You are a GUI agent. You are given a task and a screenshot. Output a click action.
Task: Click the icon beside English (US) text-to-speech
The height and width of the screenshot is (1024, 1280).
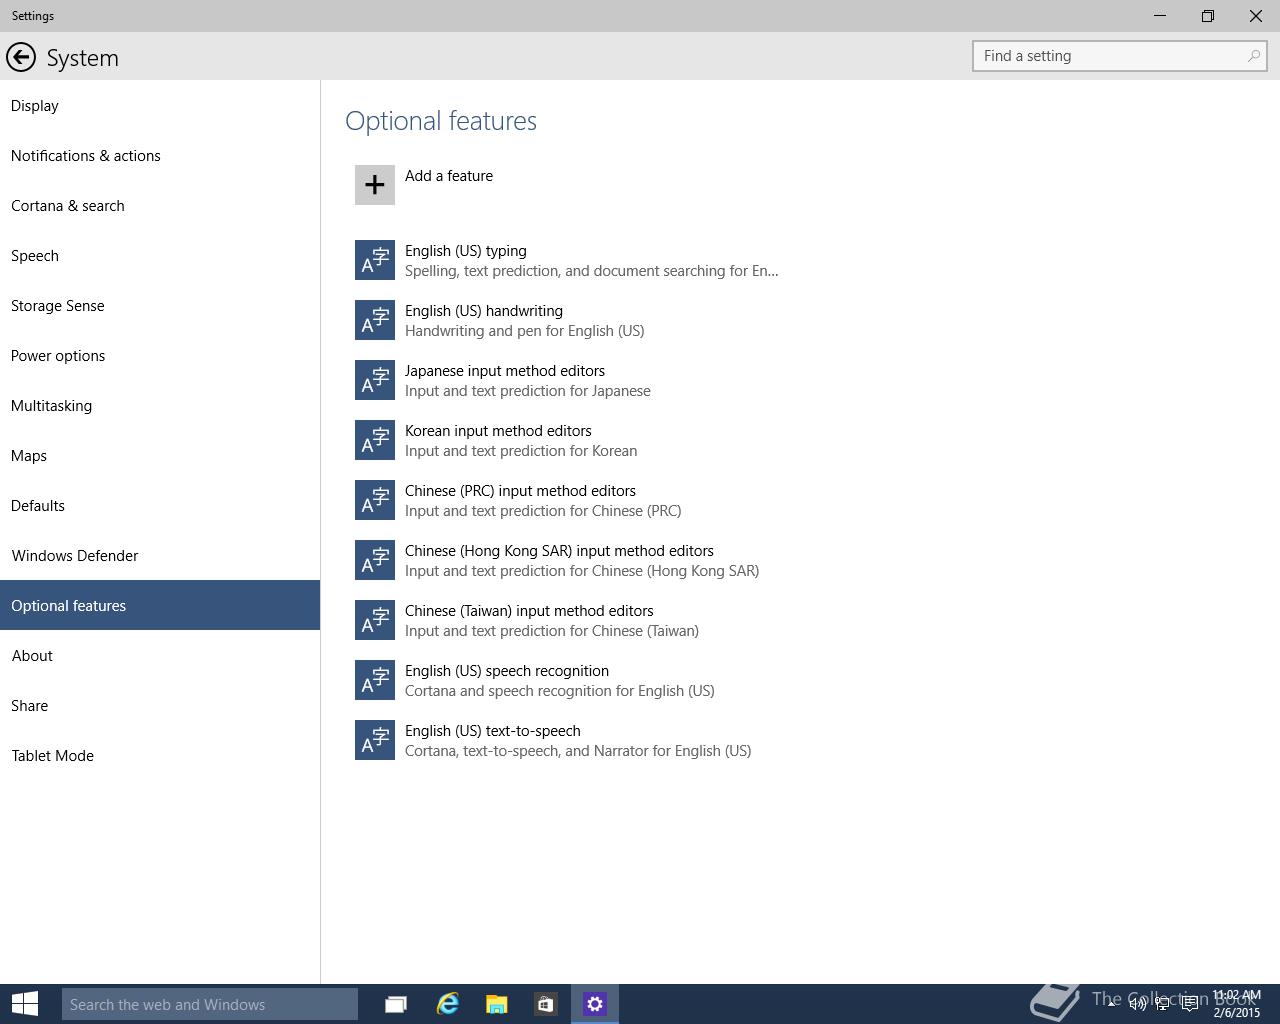375,740
